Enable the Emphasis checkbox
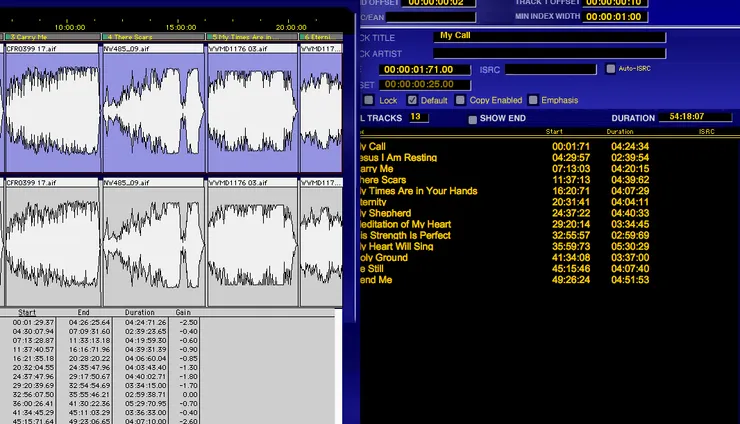740x424 pixels. click(533, 100)
